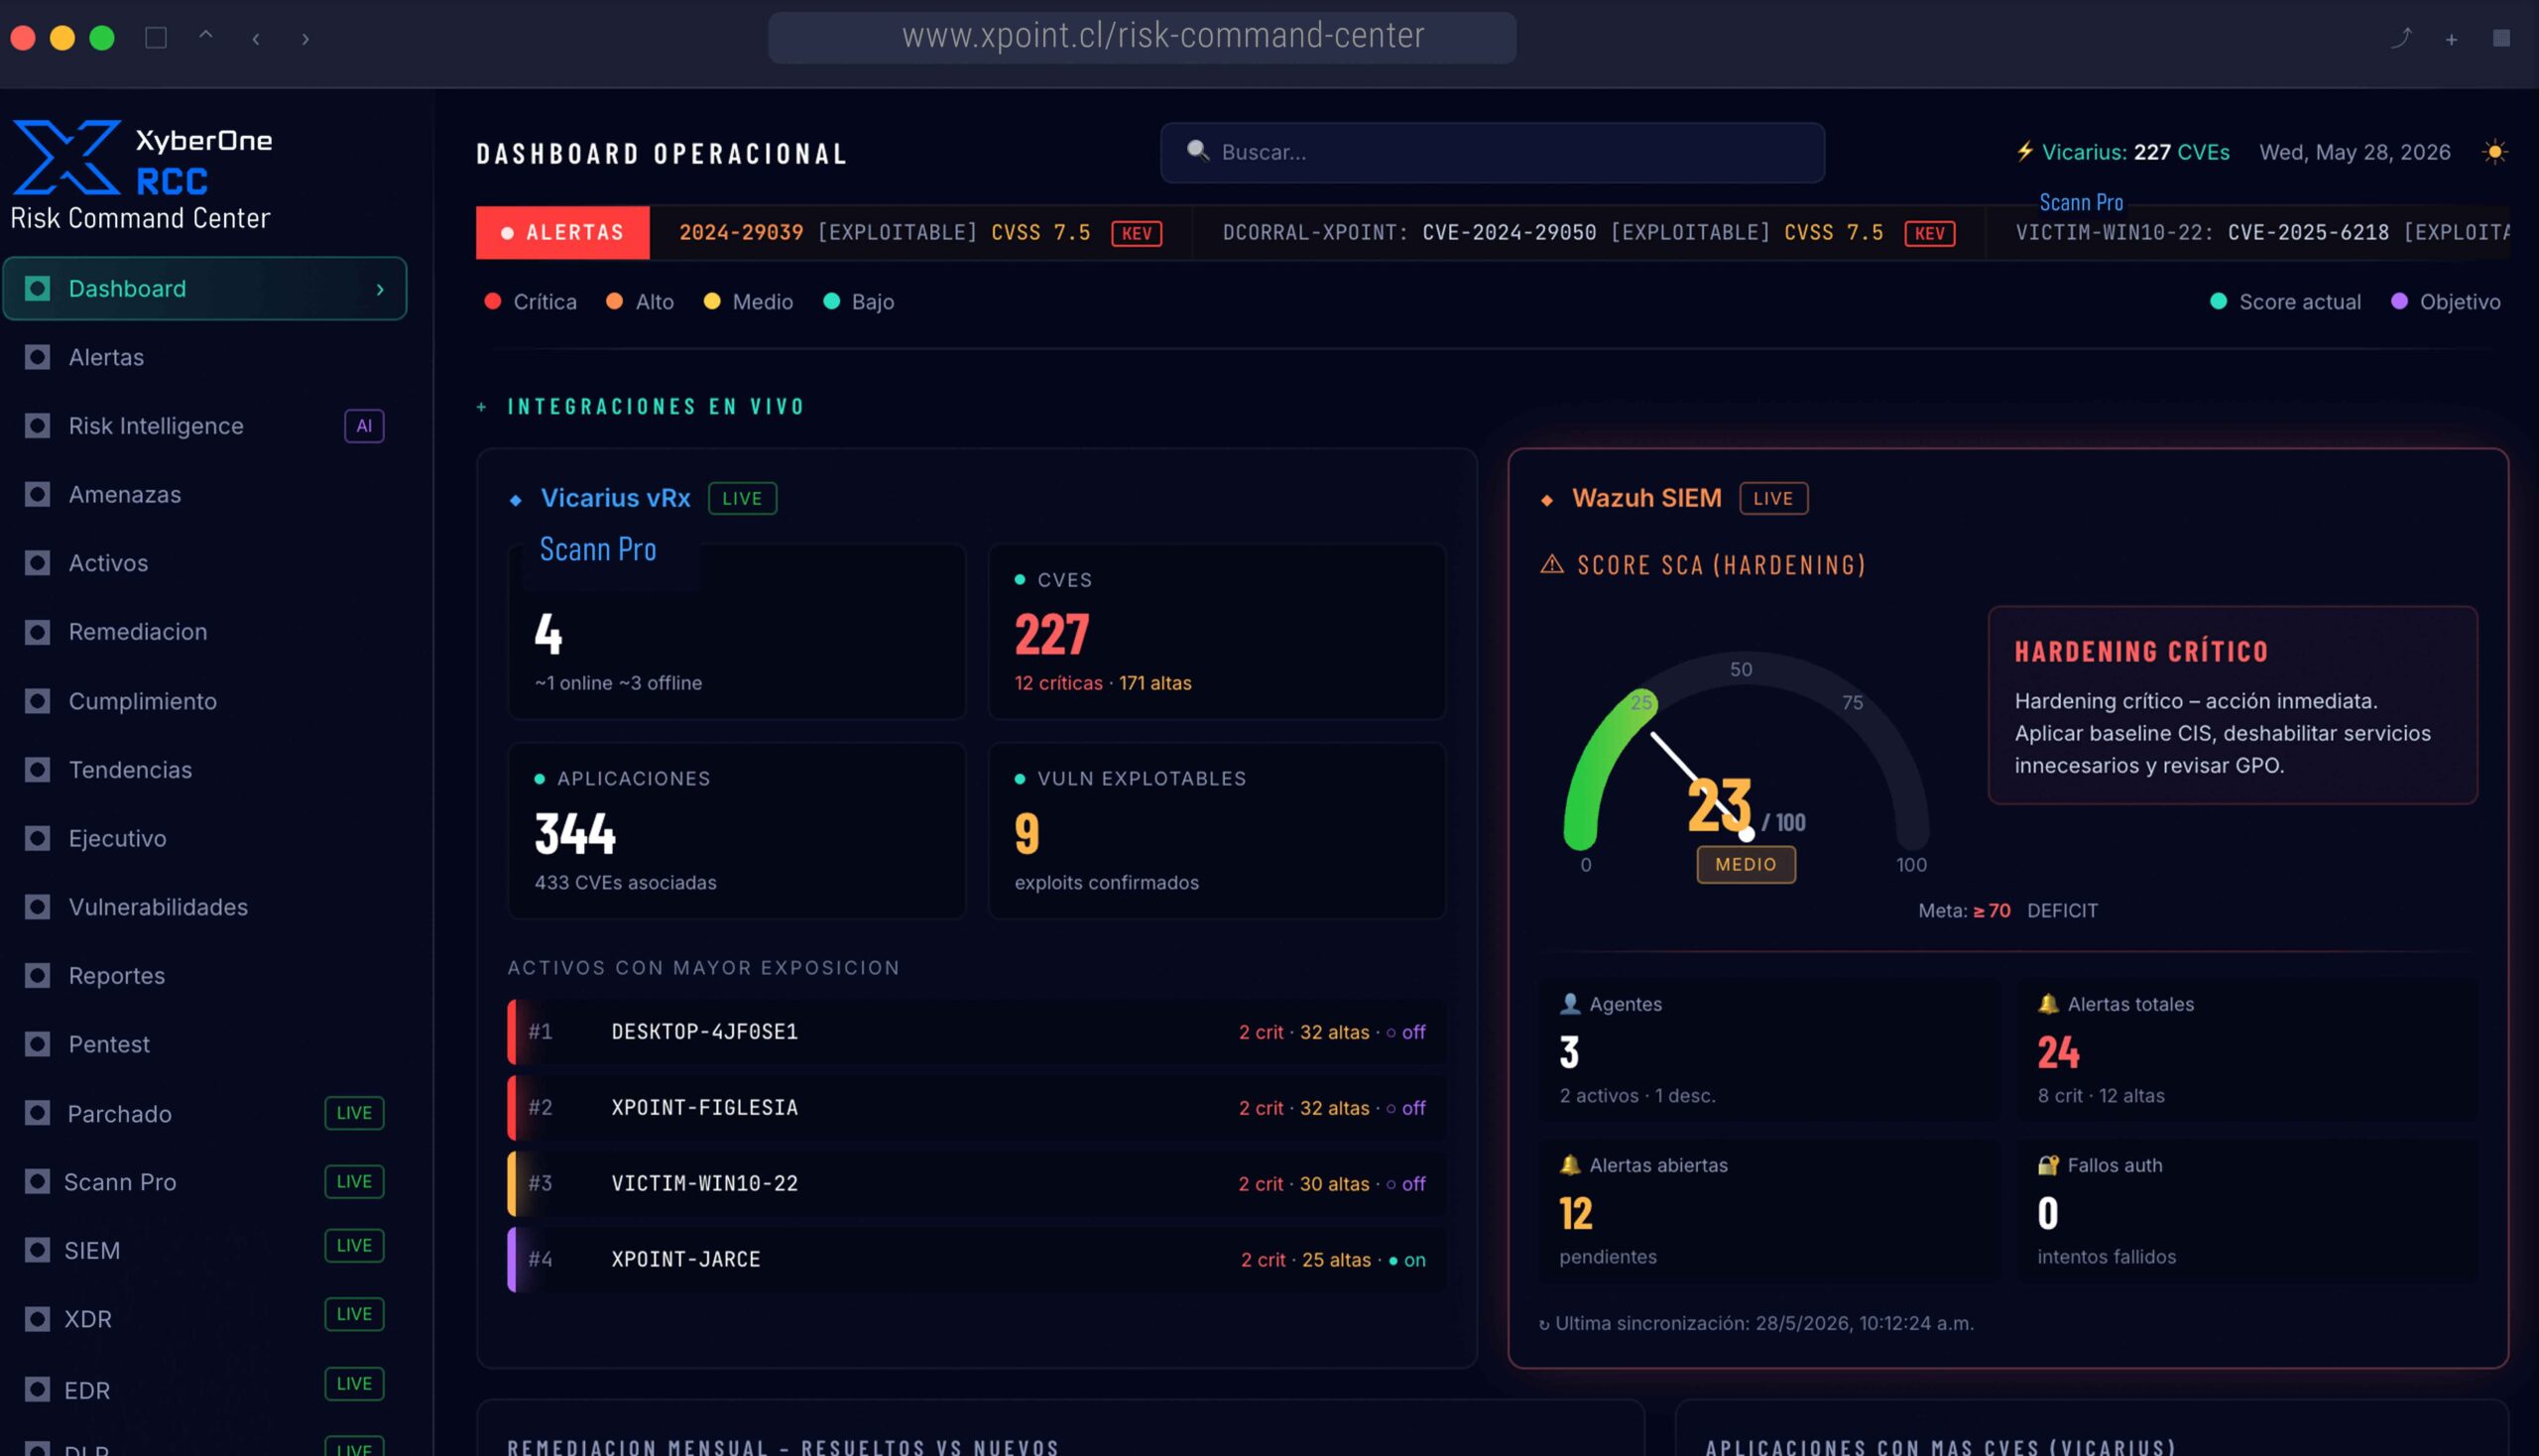Screen dimensions: 2539x1456
Task: Open the Alertas totales 24 card
Action: tap(2247, 1050)
